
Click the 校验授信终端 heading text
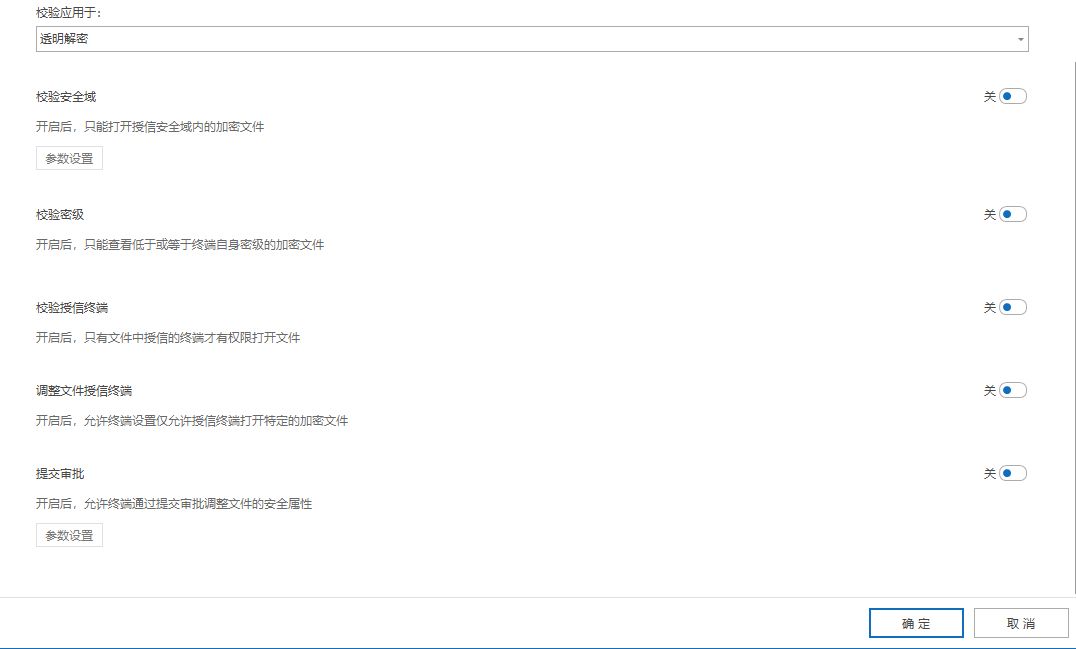coord(72,307)
